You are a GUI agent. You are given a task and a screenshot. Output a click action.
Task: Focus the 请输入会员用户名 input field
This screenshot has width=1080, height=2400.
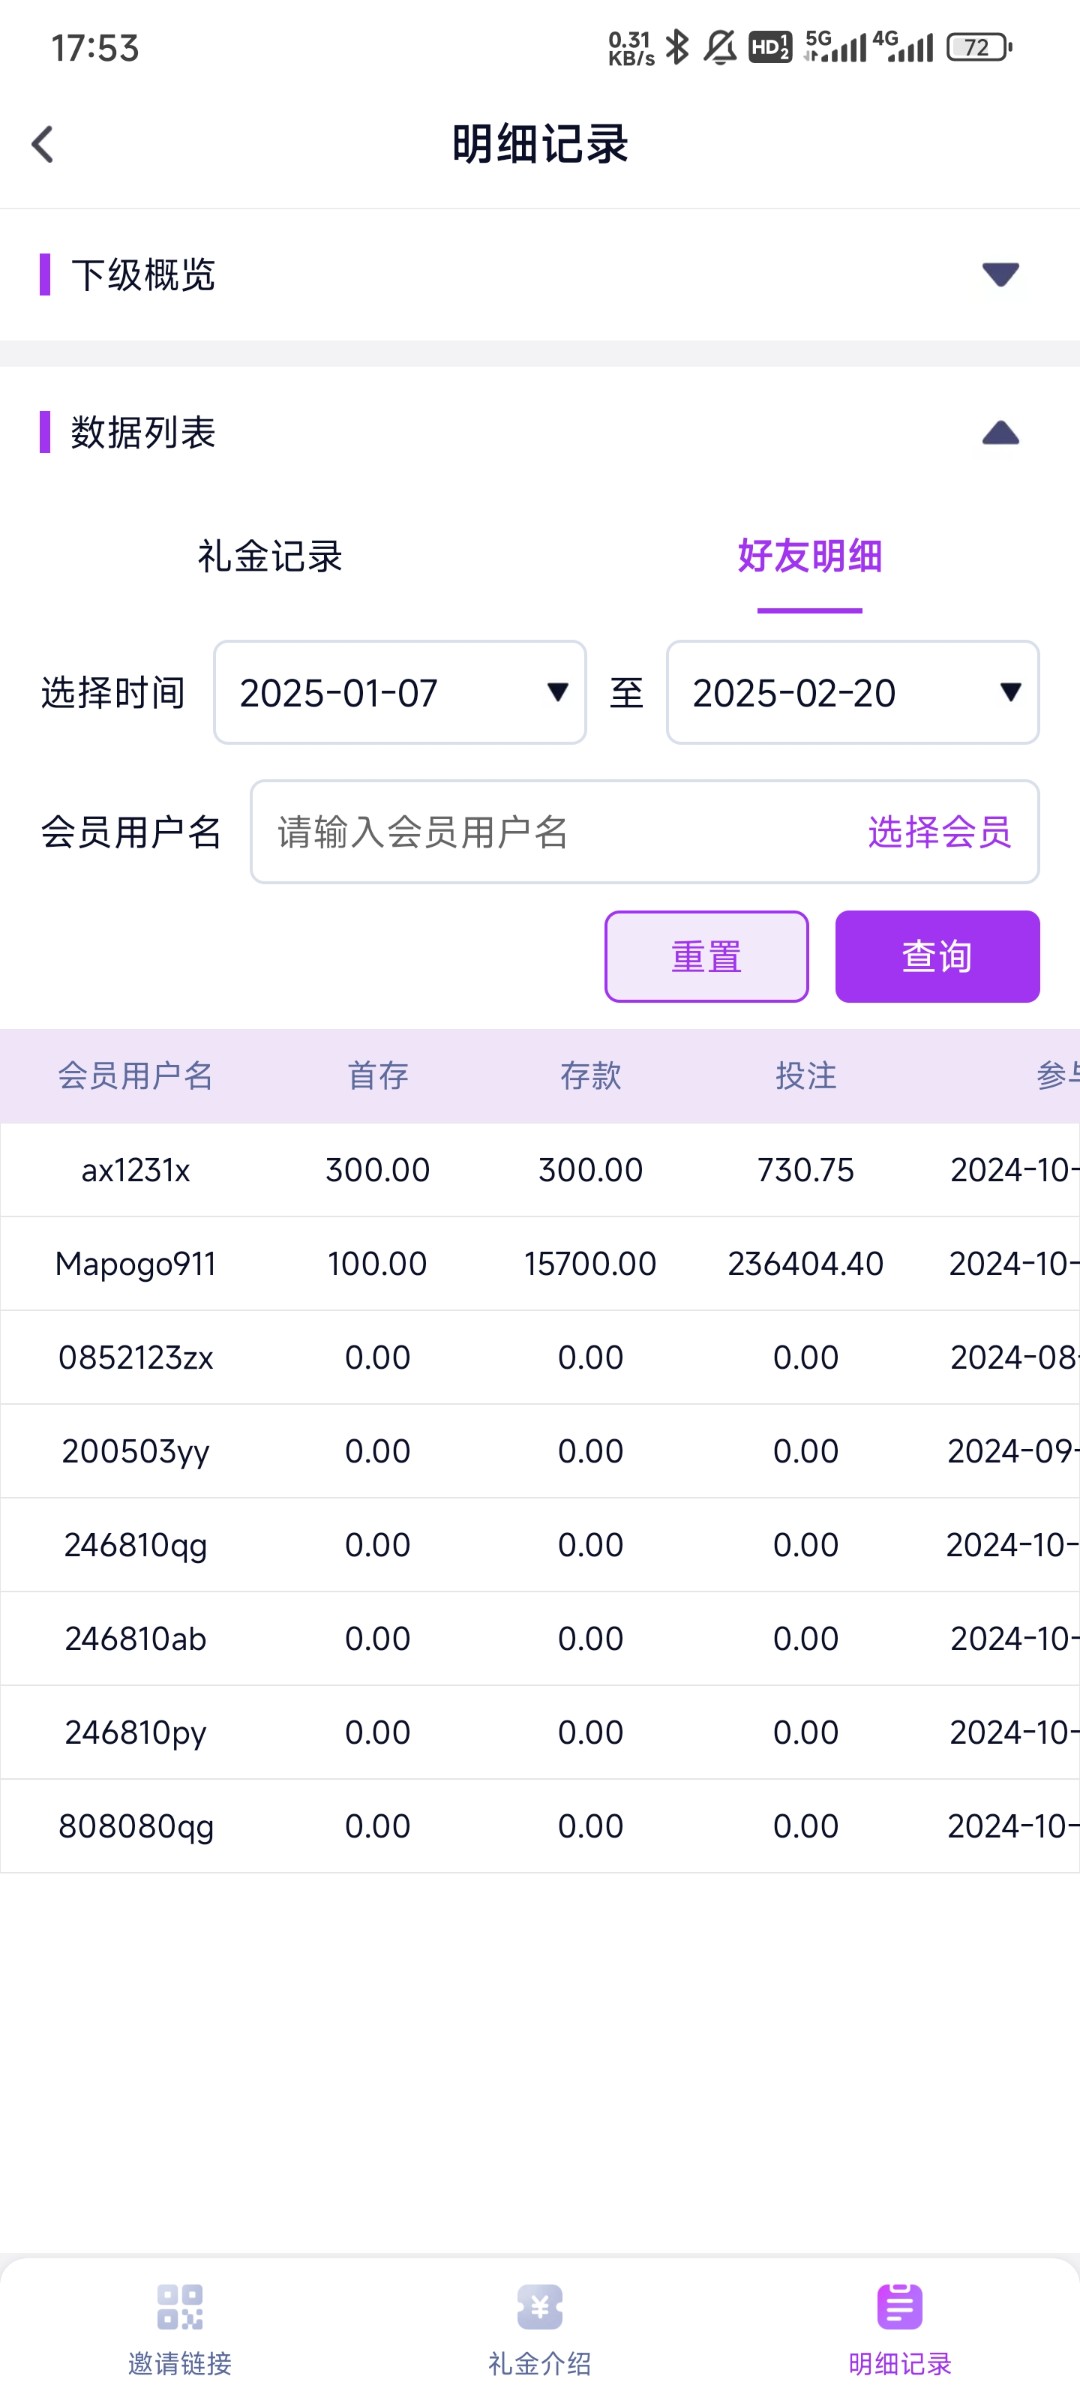(x=550, y=832)
